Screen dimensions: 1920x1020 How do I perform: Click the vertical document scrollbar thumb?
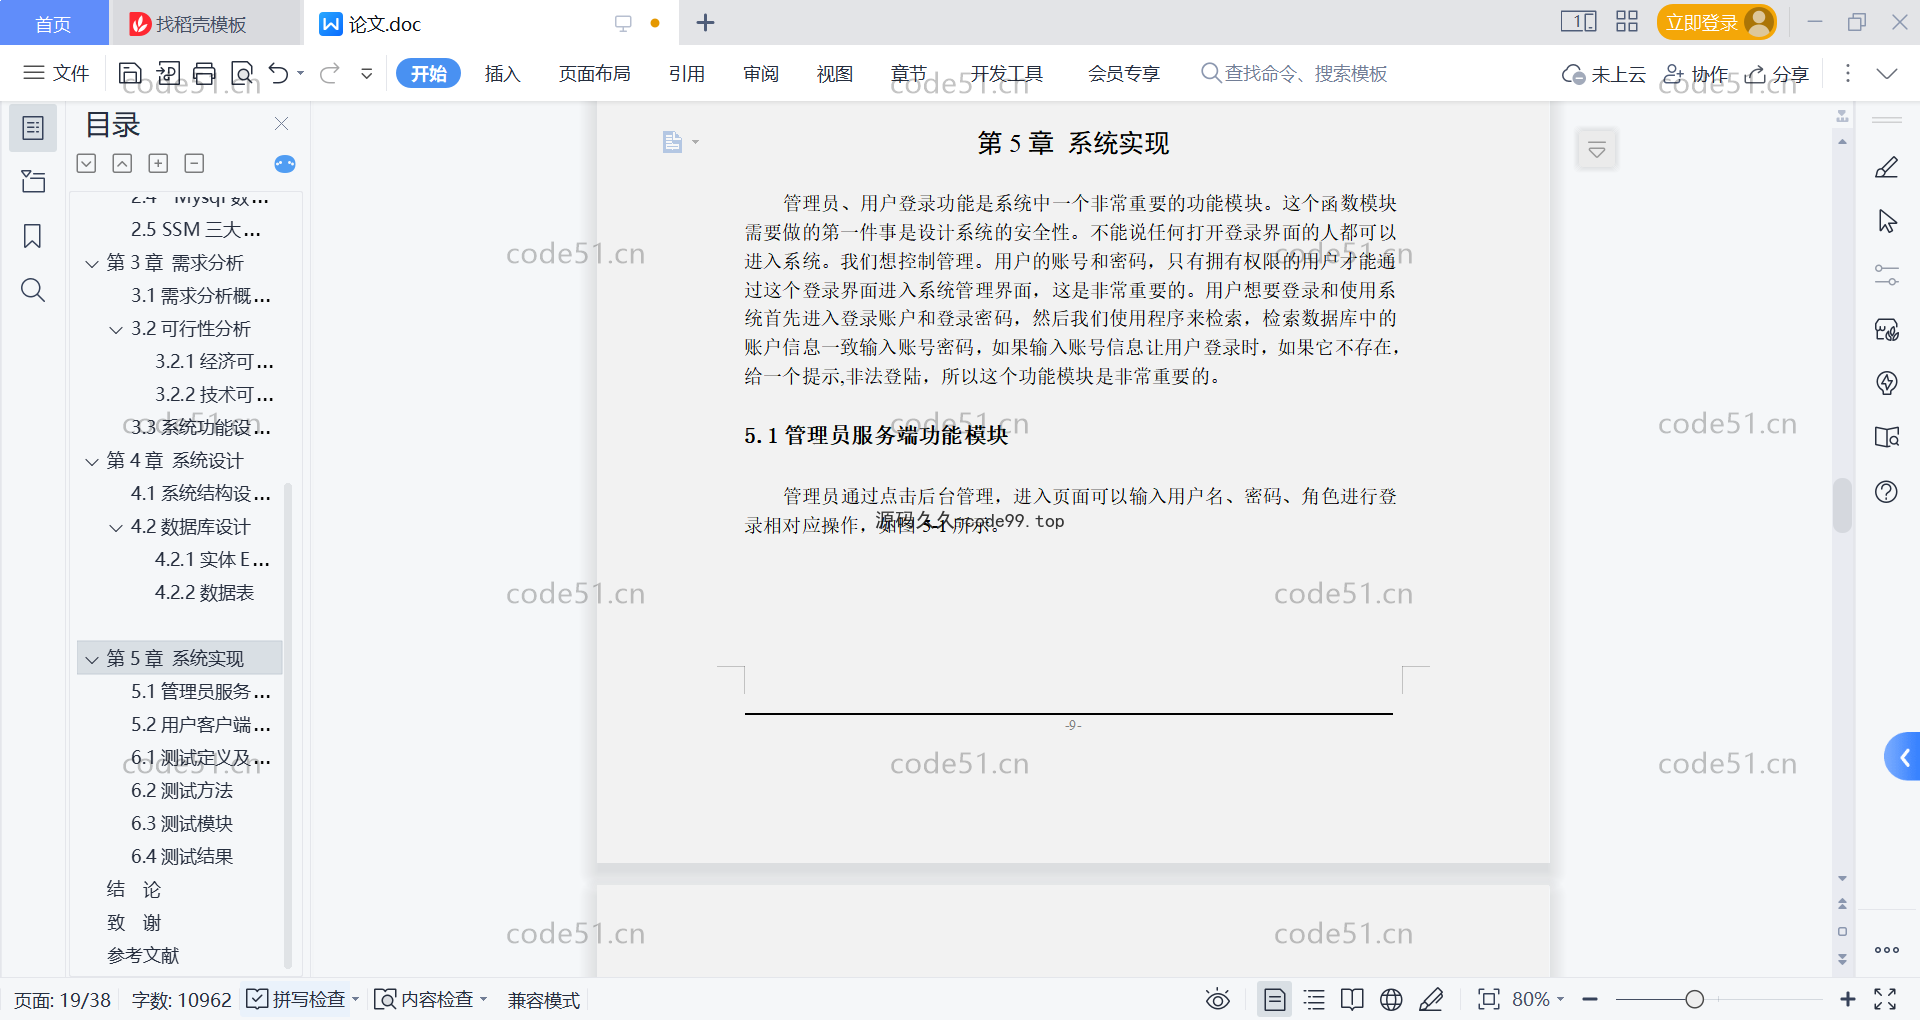coord(1842,506)
